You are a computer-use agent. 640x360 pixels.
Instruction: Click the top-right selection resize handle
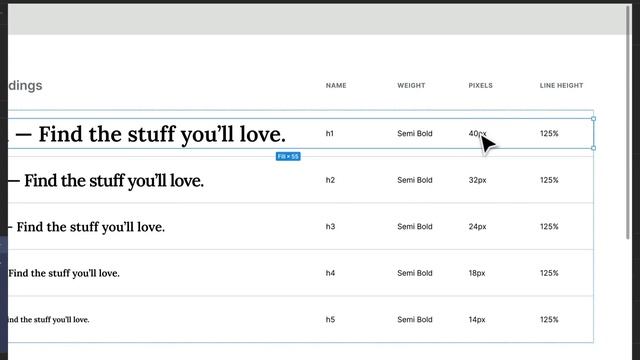[593, 119]
